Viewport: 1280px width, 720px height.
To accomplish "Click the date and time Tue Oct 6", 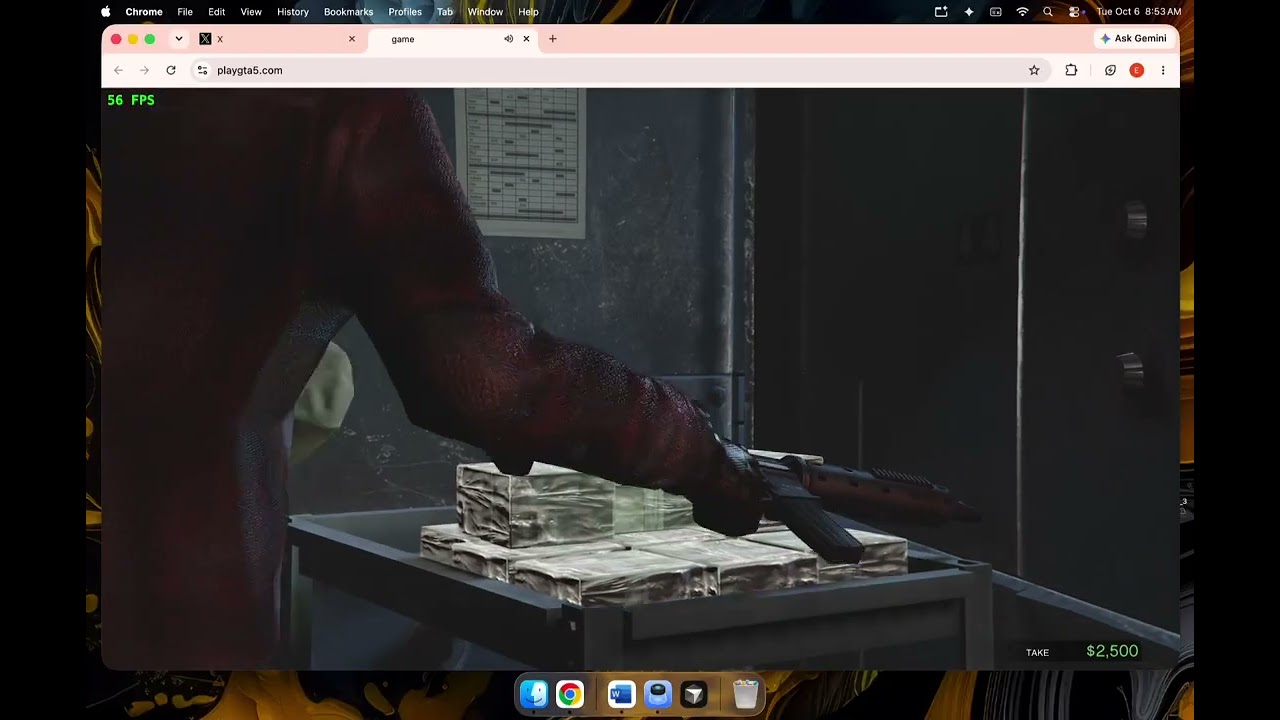I will coord(1139,12).
